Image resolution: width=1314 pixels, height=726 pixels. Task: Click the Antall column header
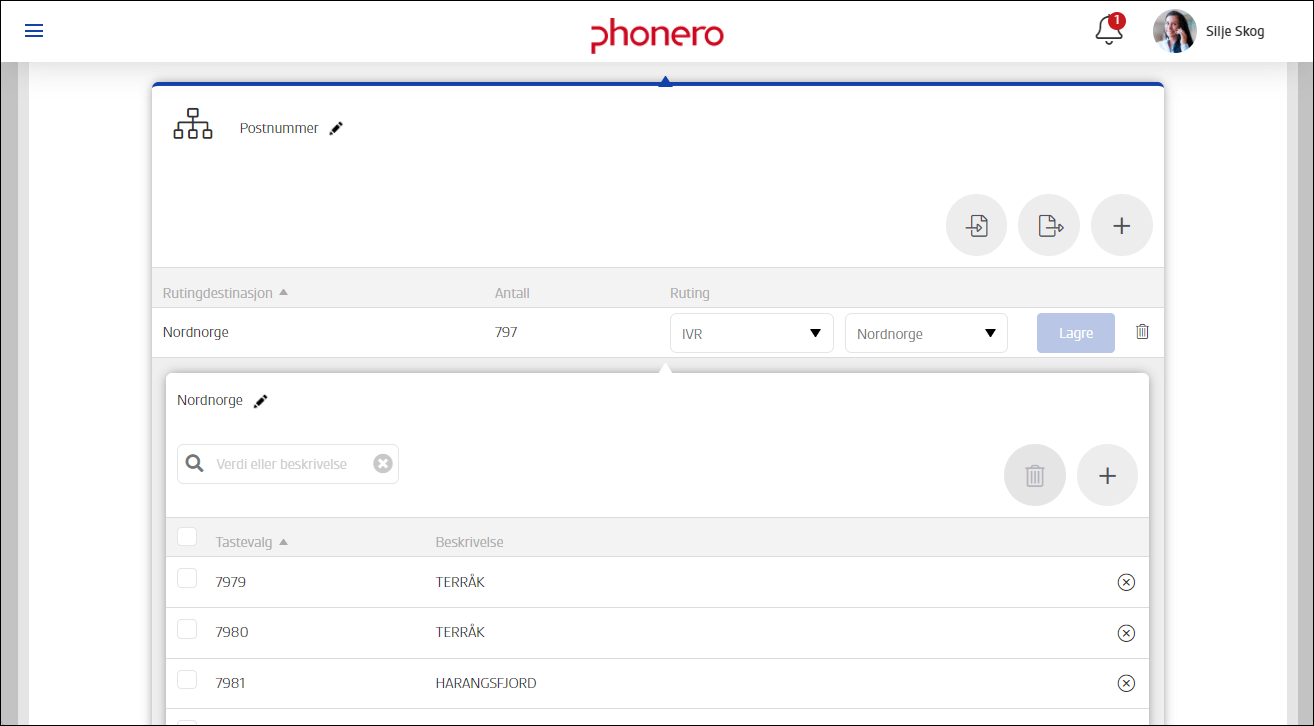pyautogui.click(x=512, y=293)
